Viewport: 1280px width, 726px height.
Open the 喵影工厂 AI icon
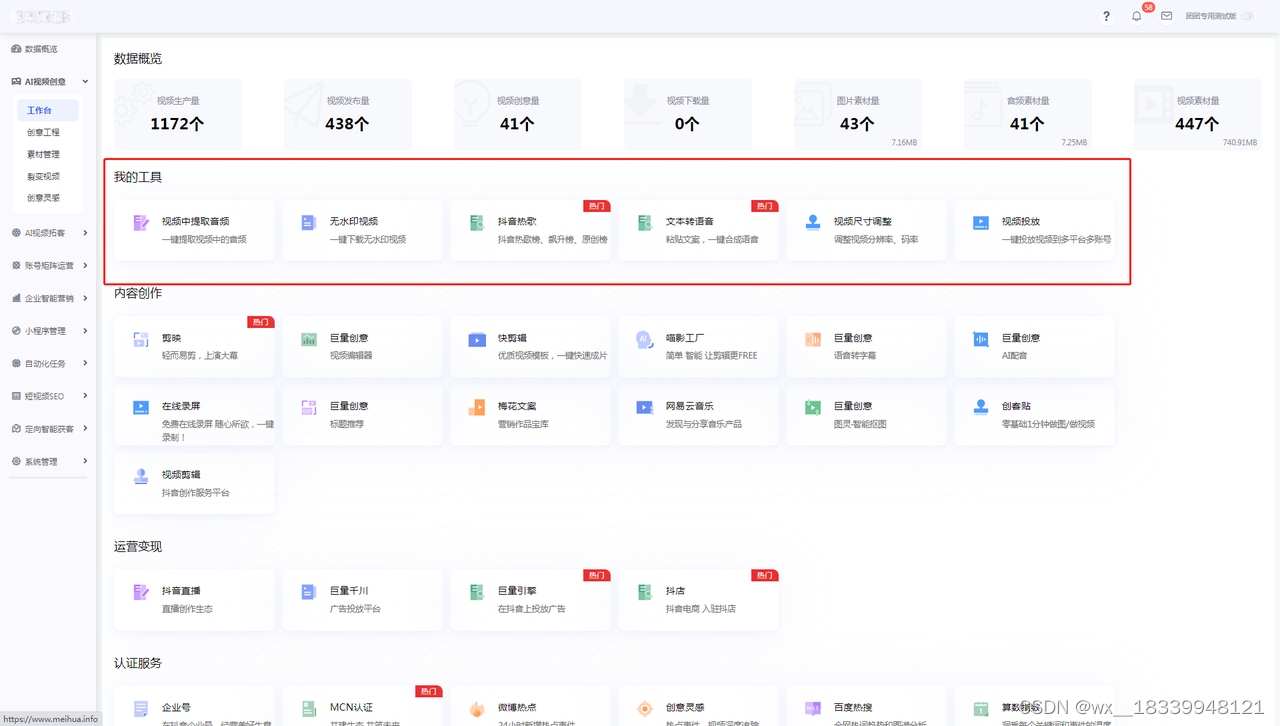[x=645, y=340]
